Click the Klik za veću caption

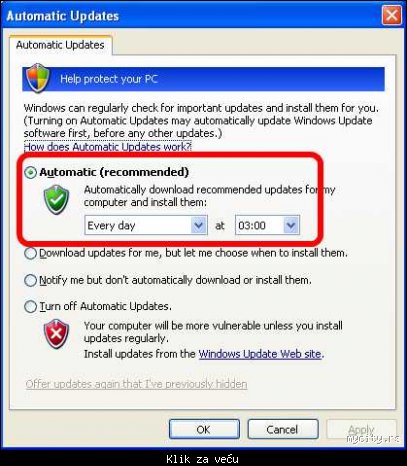pyautogui.click(x=202, y=459)
